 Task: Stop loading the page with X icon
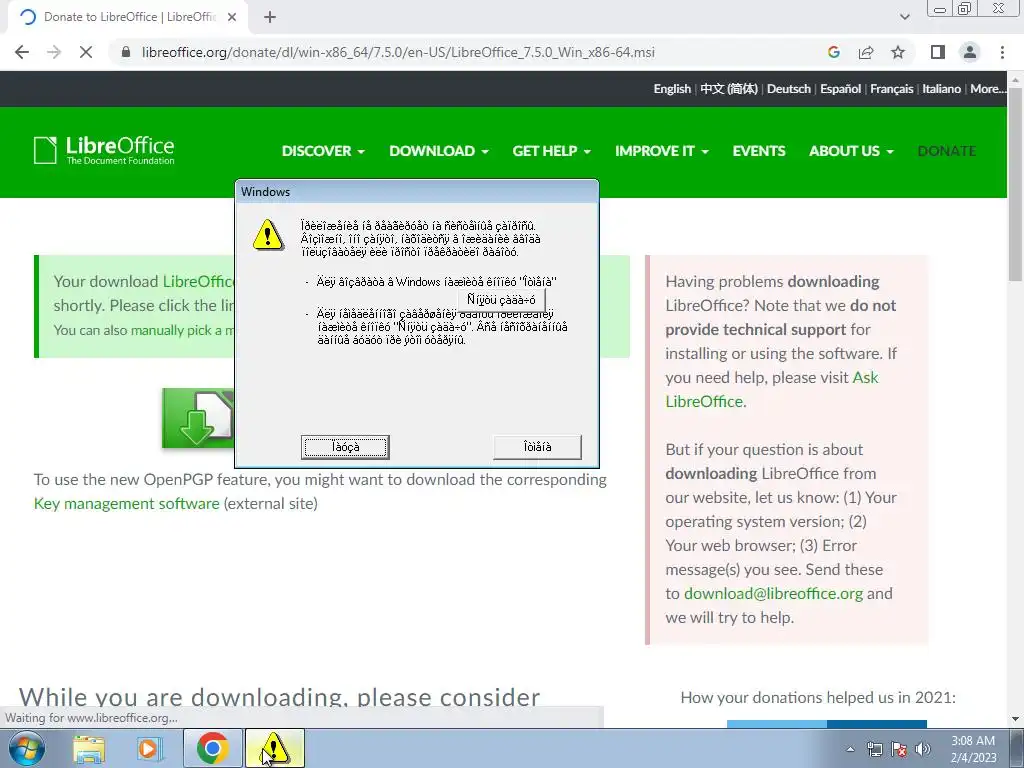click(86, 52)
